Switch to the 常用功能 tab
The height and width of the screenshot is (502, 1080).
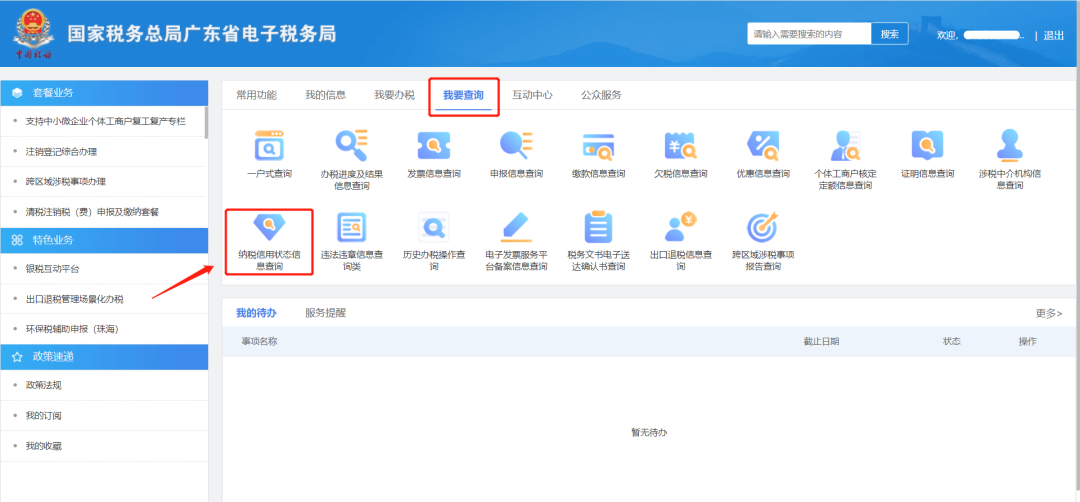[x=256, y=95]
